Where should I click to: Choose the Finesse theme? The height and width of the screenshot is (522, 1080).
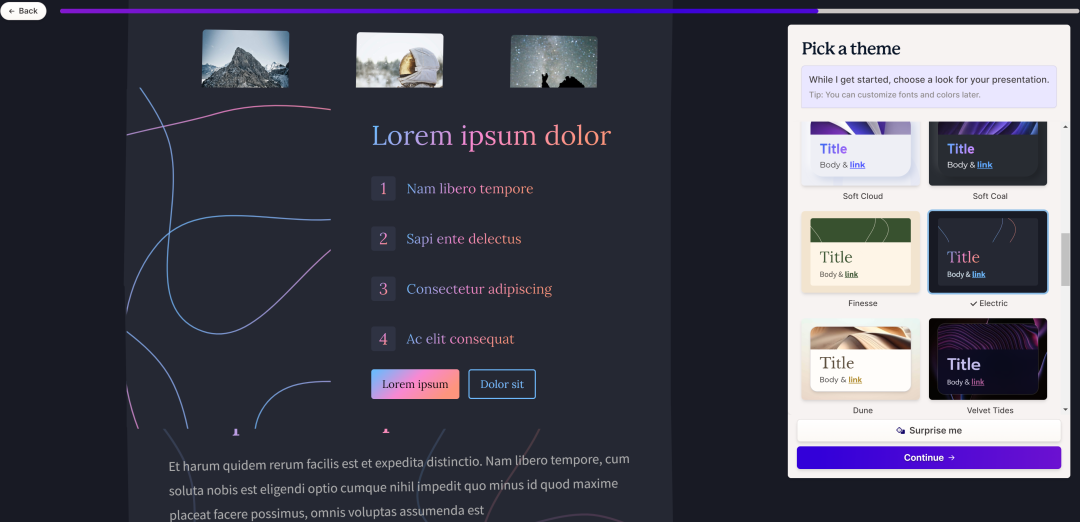(x=860, y=252)
